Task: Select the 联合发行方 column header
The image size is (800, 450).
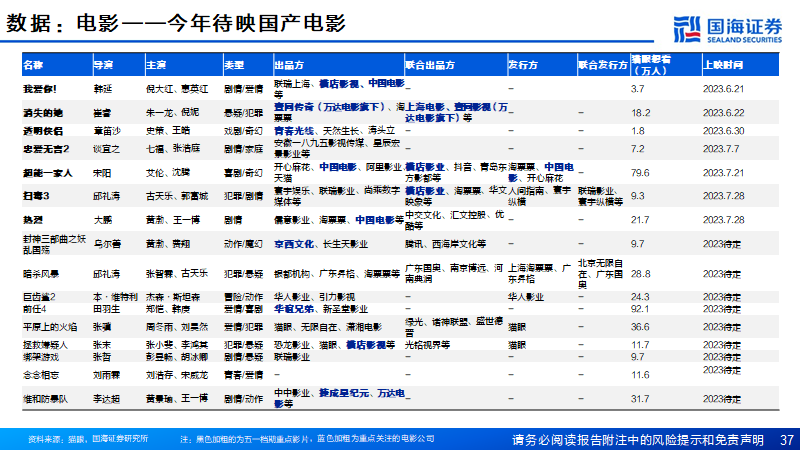Action: pos(603,65)
